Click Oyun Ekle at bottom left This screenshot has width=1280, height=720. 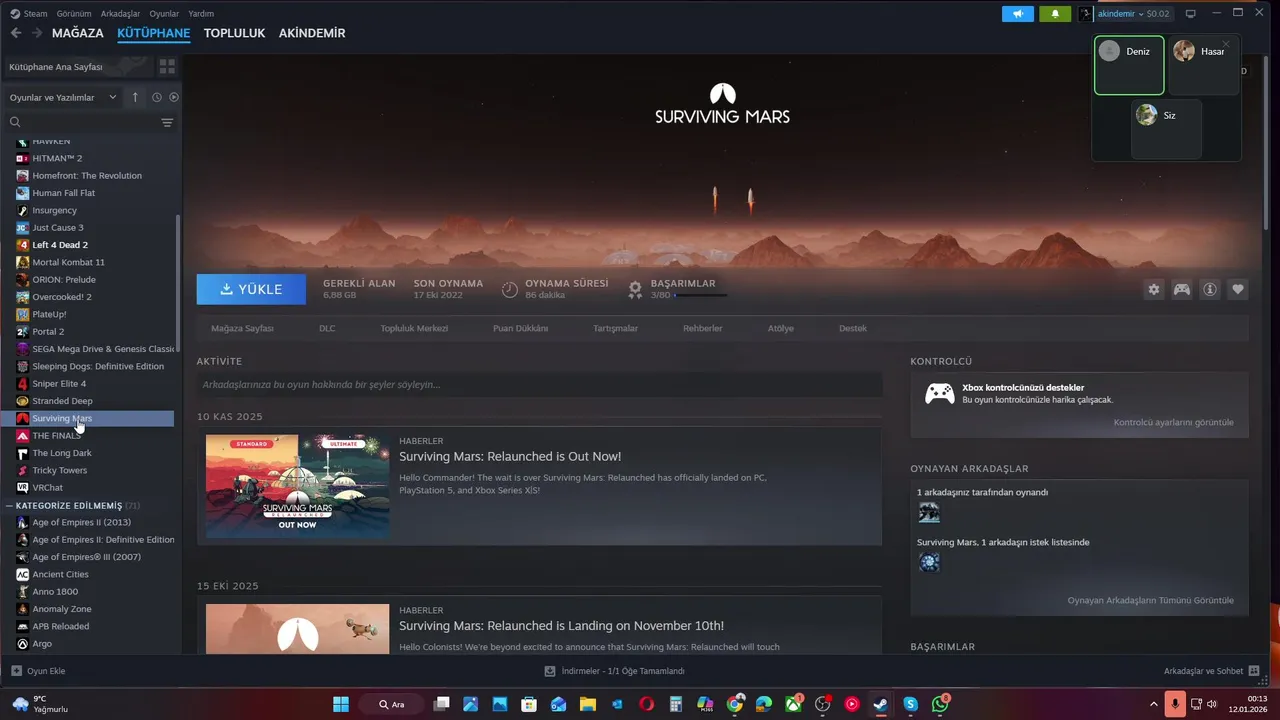(38, 671)
